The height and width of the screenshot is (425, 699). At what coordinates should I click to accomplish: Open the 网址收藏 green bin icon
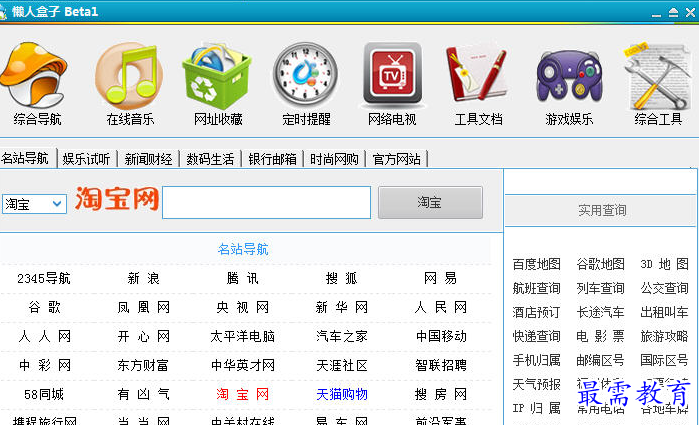[217, 76]
